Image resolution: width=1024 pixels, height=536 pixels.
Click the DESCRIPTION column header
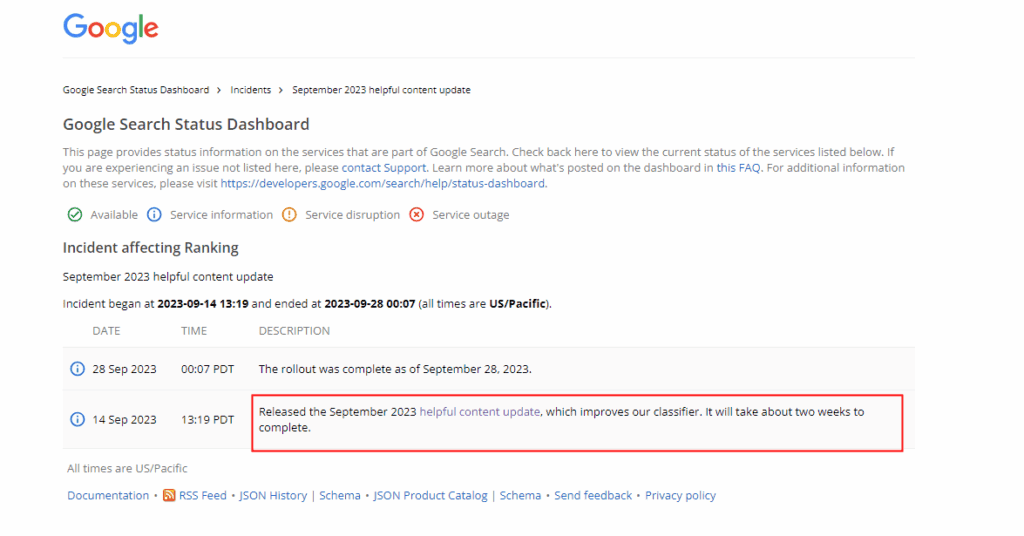point(295,331)
